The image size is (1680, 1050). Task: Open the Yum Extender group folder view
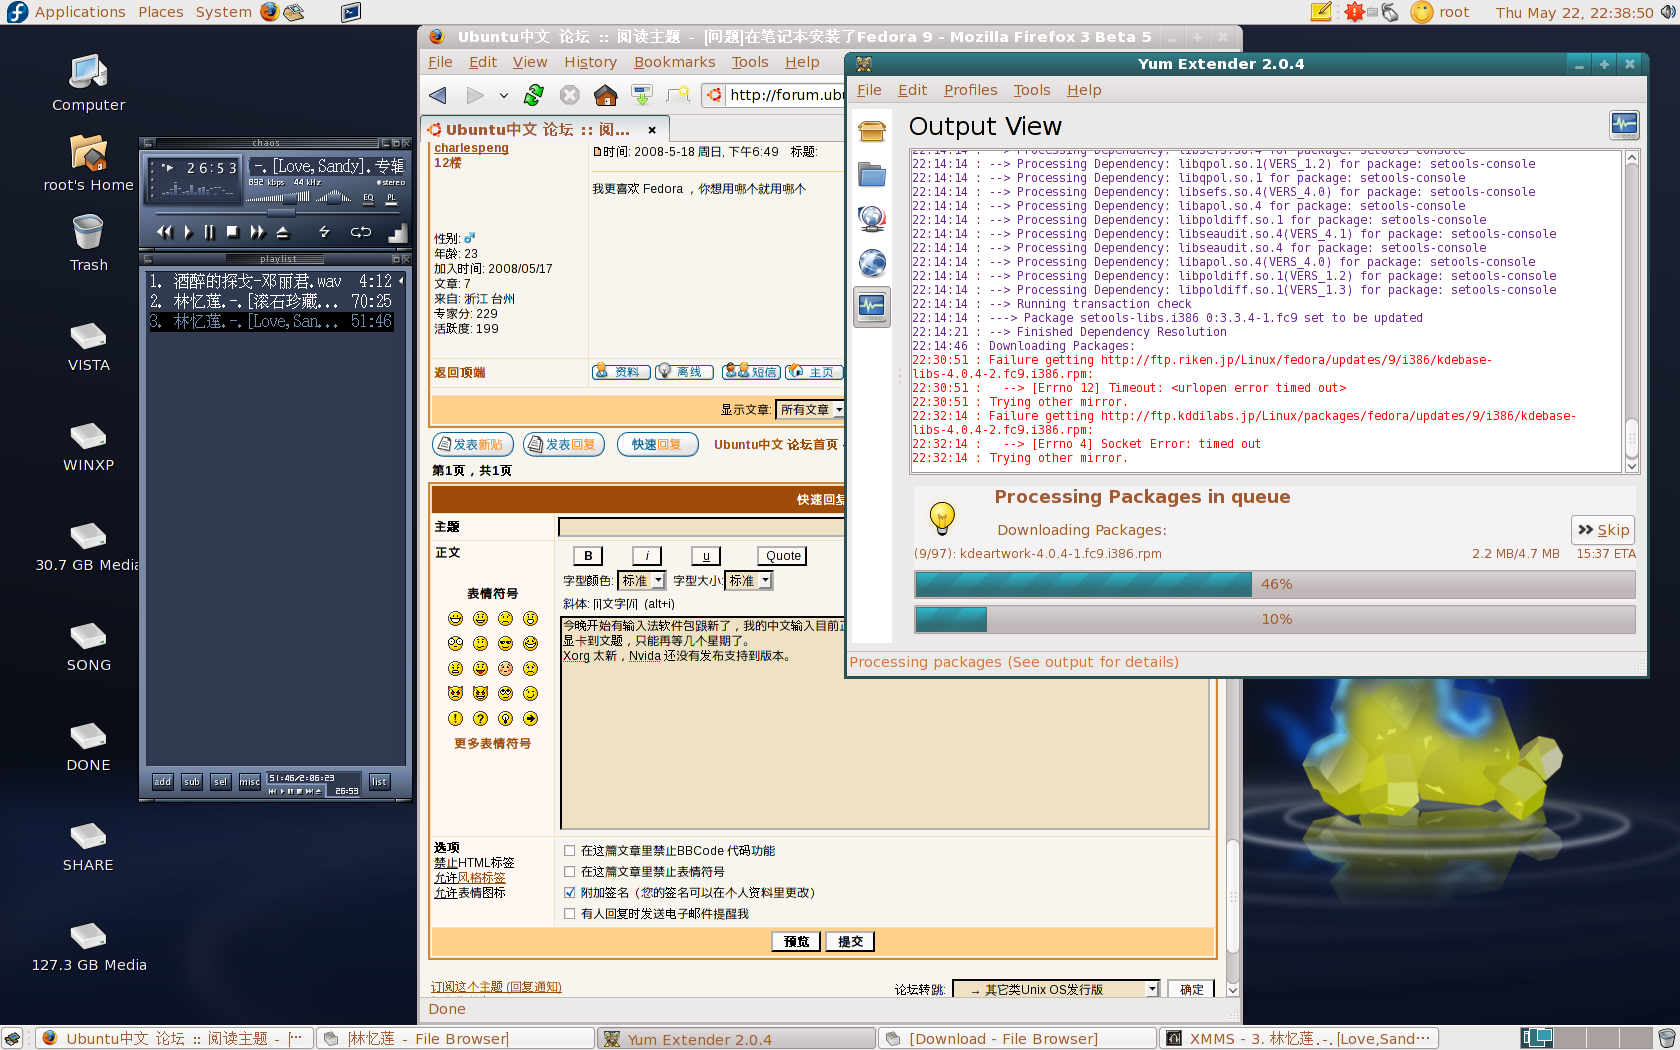click(x=872, y=175)
